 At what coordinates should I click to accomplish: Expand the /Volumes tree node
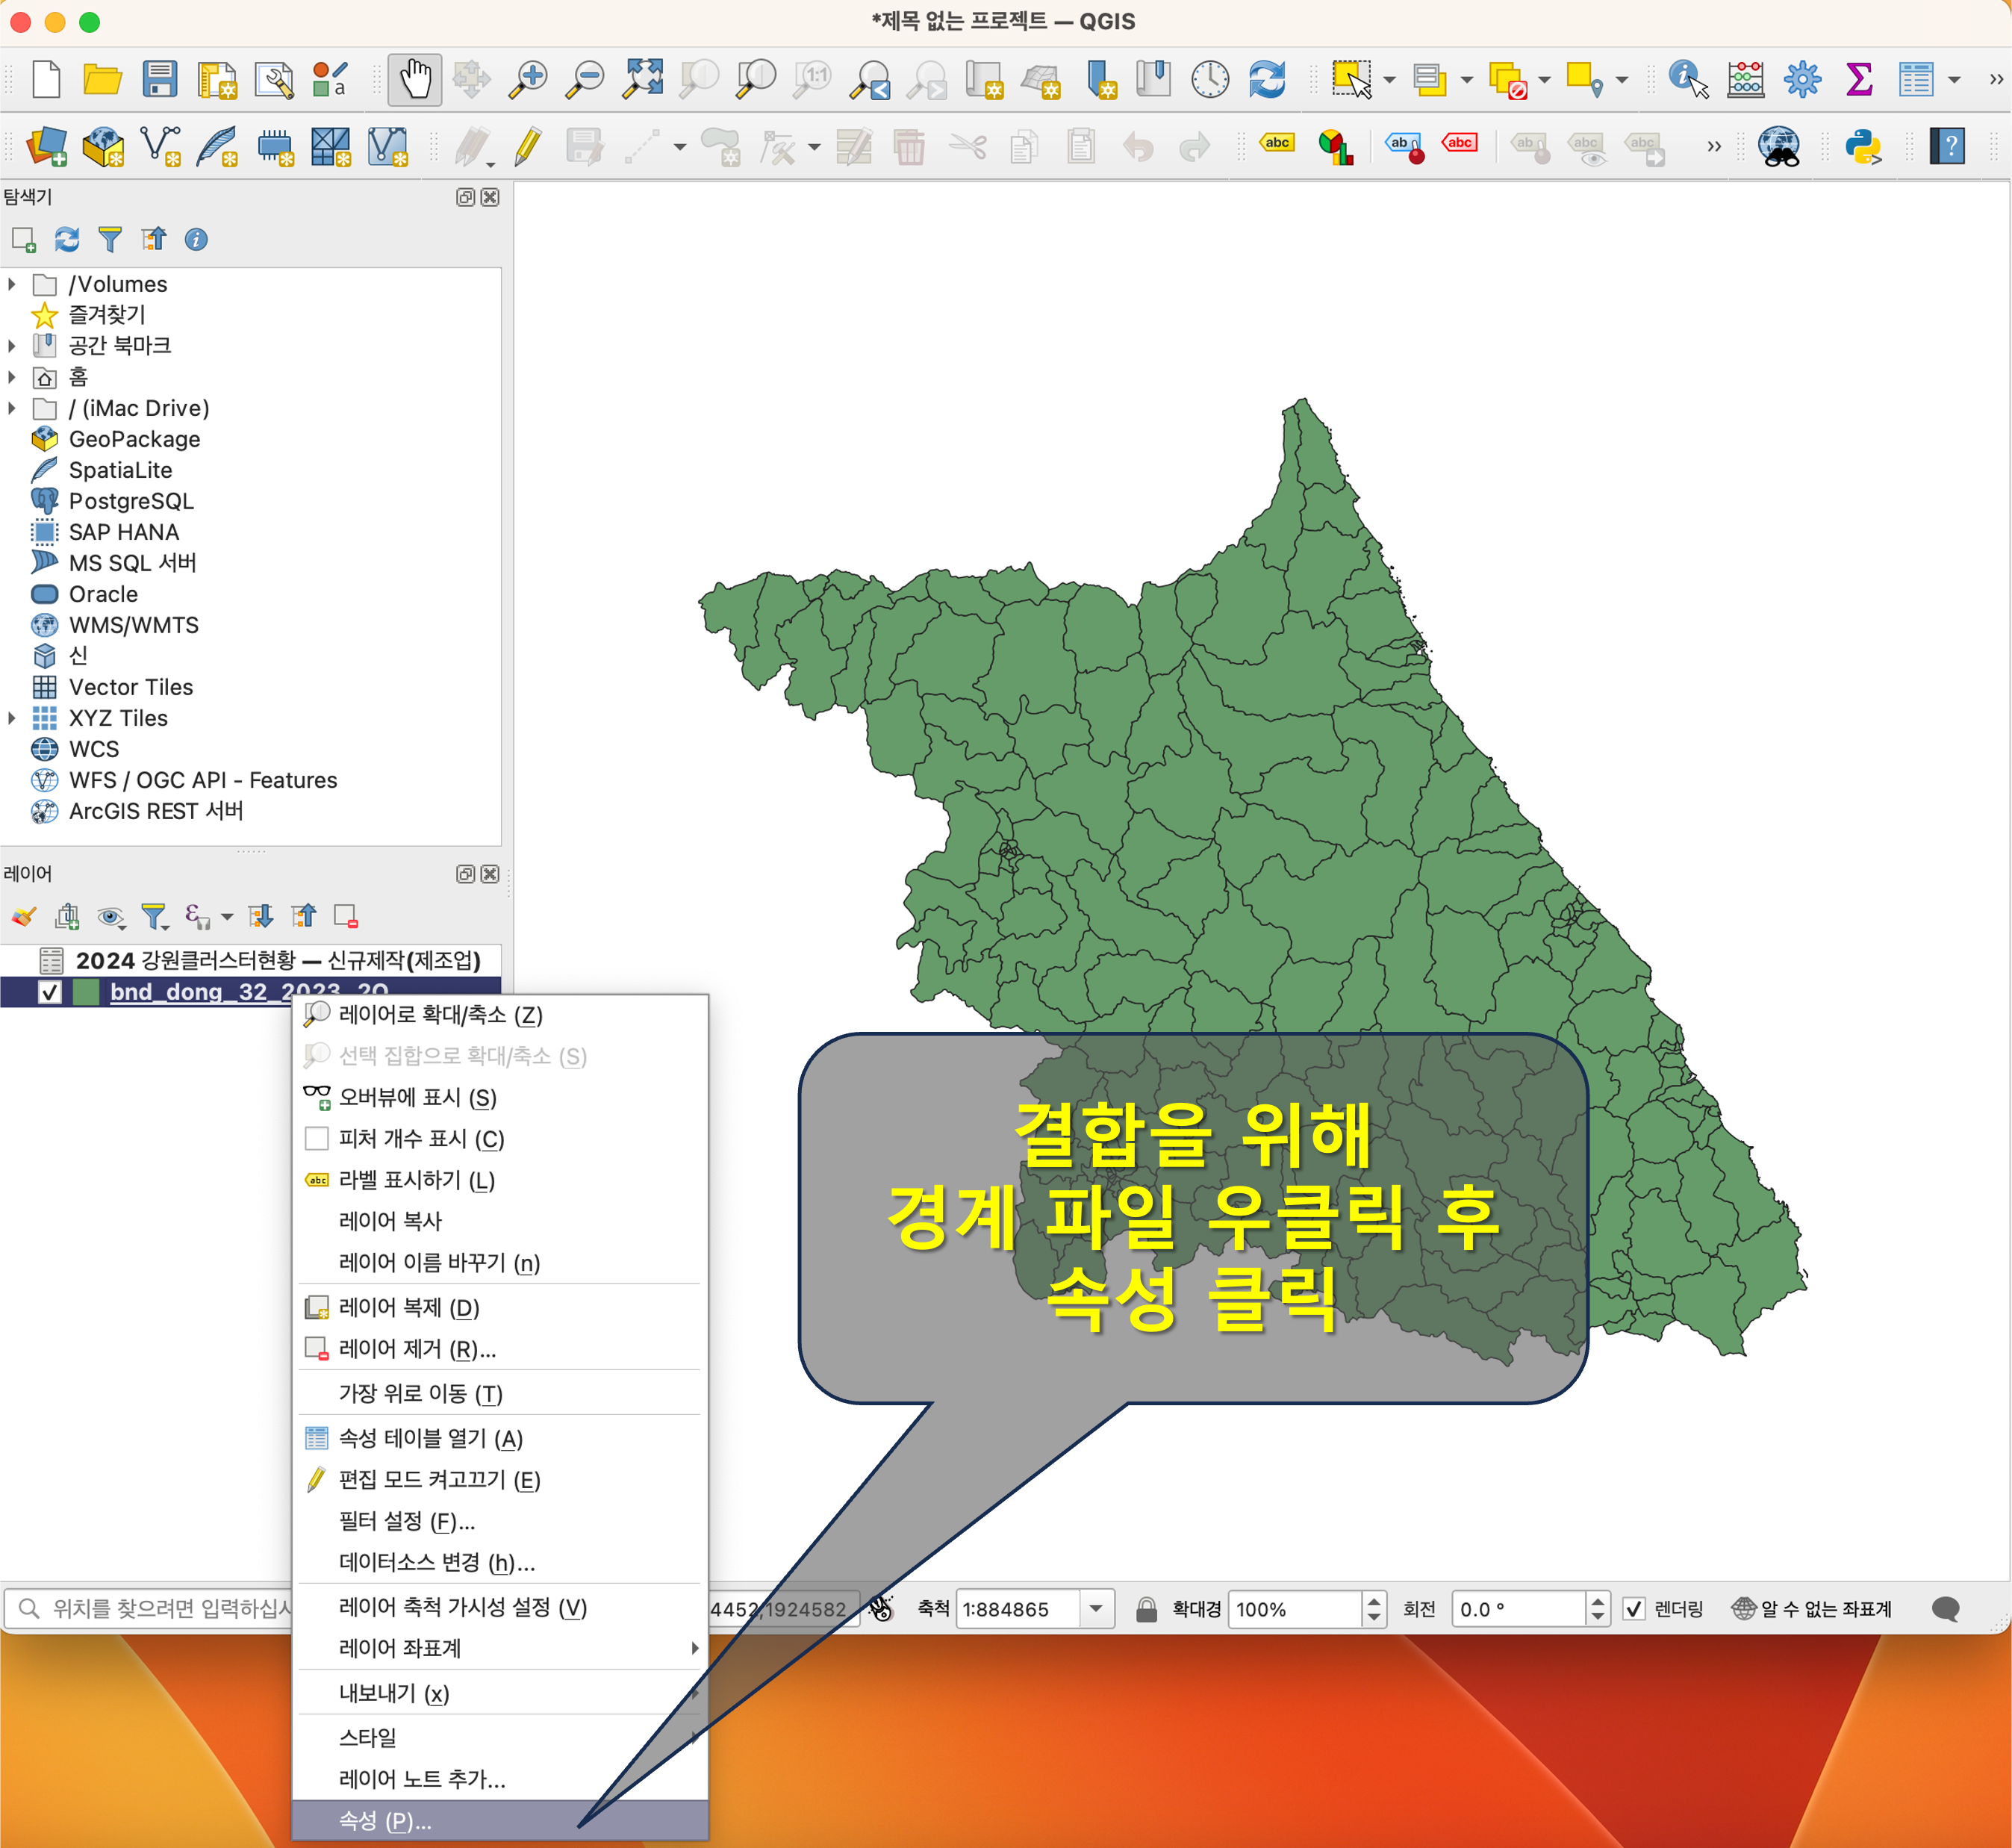coord(12,284)
